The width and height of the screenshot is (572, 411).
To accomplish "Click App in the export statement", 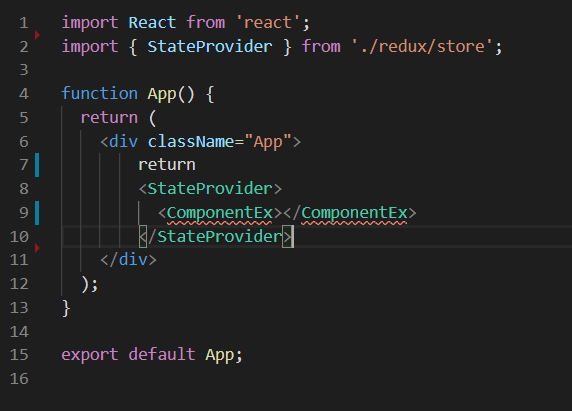I will point(219,356).
